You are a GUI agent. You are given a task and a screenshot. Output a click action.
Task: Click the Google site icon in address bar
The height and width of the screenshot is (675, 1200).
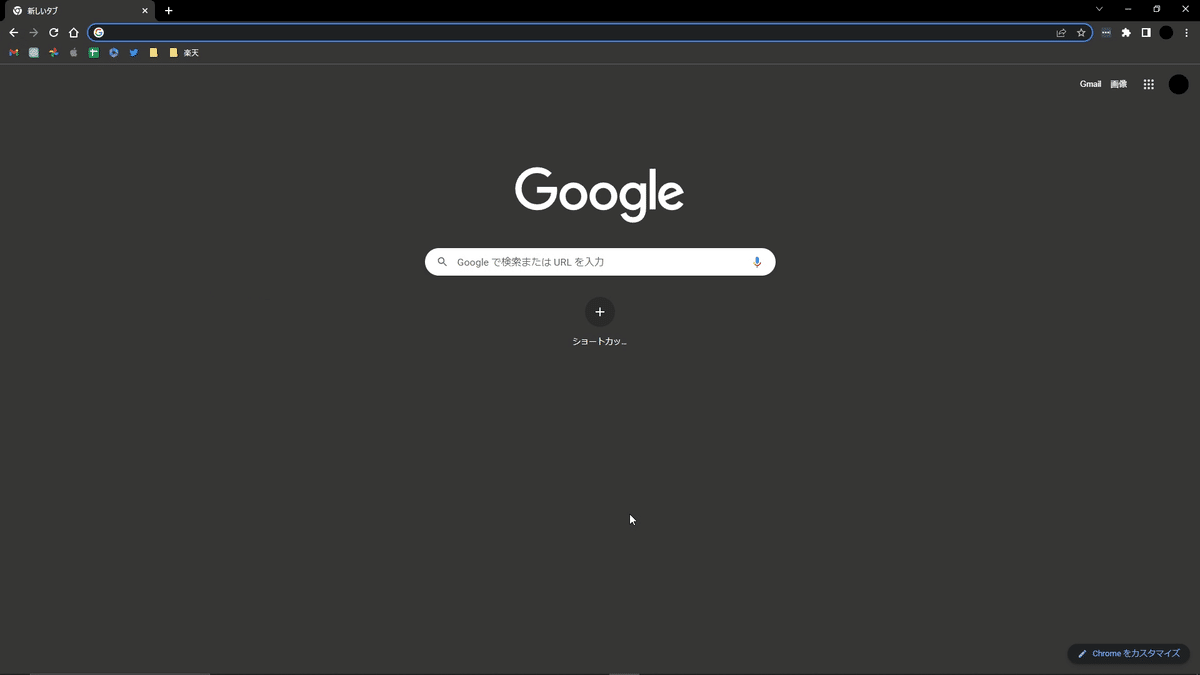99,33
